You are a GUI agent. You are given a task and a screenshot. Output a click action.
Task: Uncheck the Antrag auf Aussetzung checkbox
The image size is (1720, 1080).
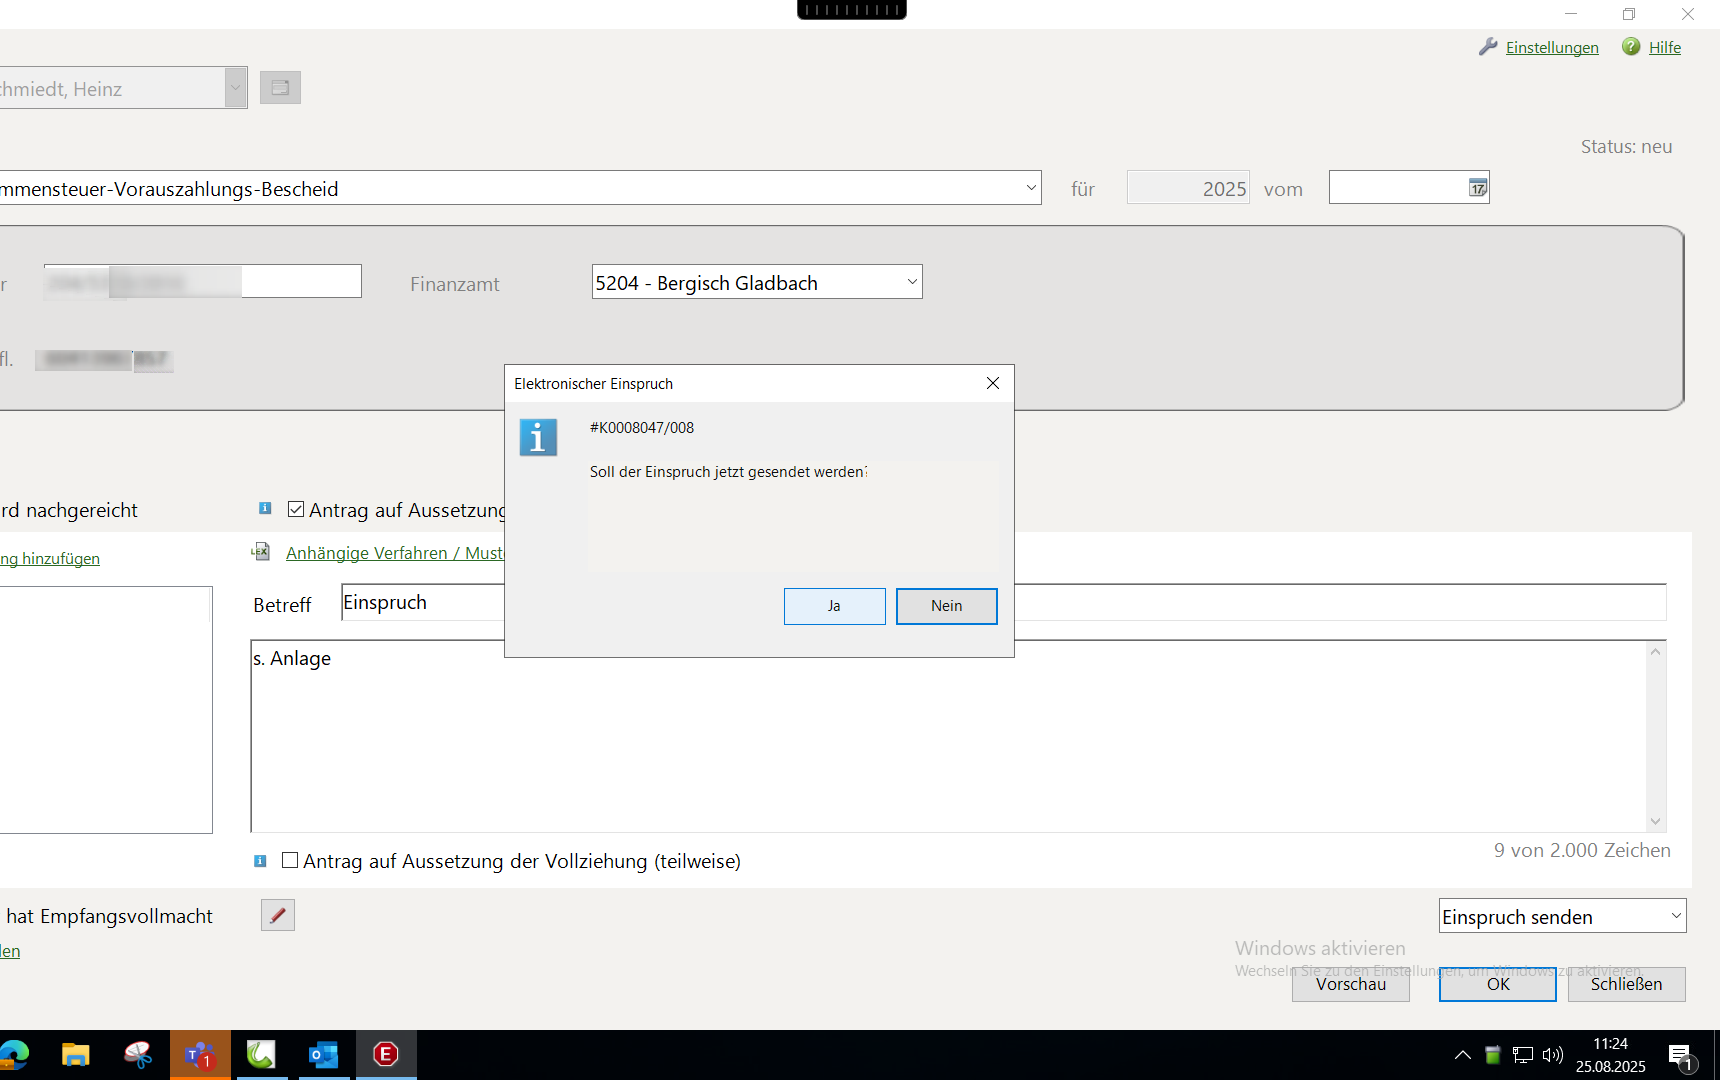(x=296, y=509)
